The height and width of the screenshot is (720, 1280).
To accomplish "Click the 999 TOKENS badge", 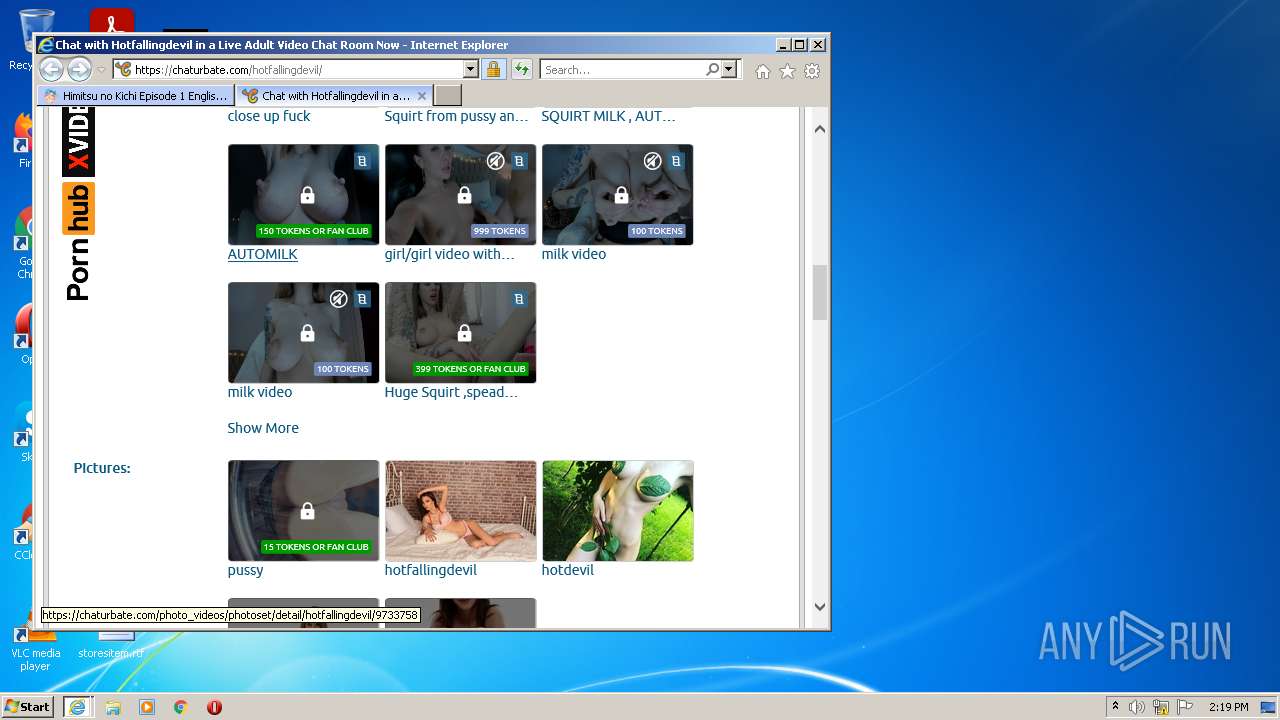I will pos(500,231).
